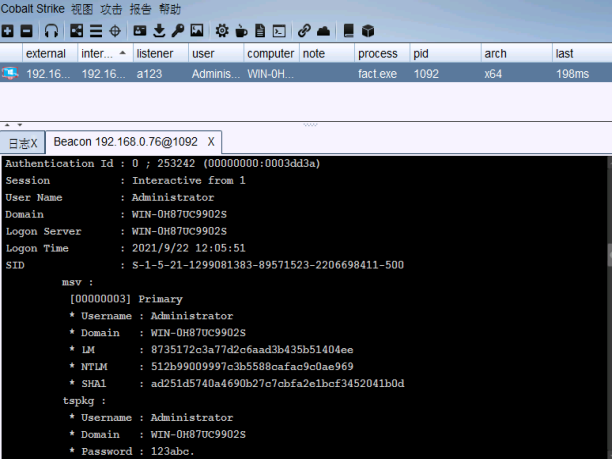The width and height of the screenshot is (612, 460).
Task: Open the 攻击 menu
Action: pyautogui.click(x=112, y=9)
